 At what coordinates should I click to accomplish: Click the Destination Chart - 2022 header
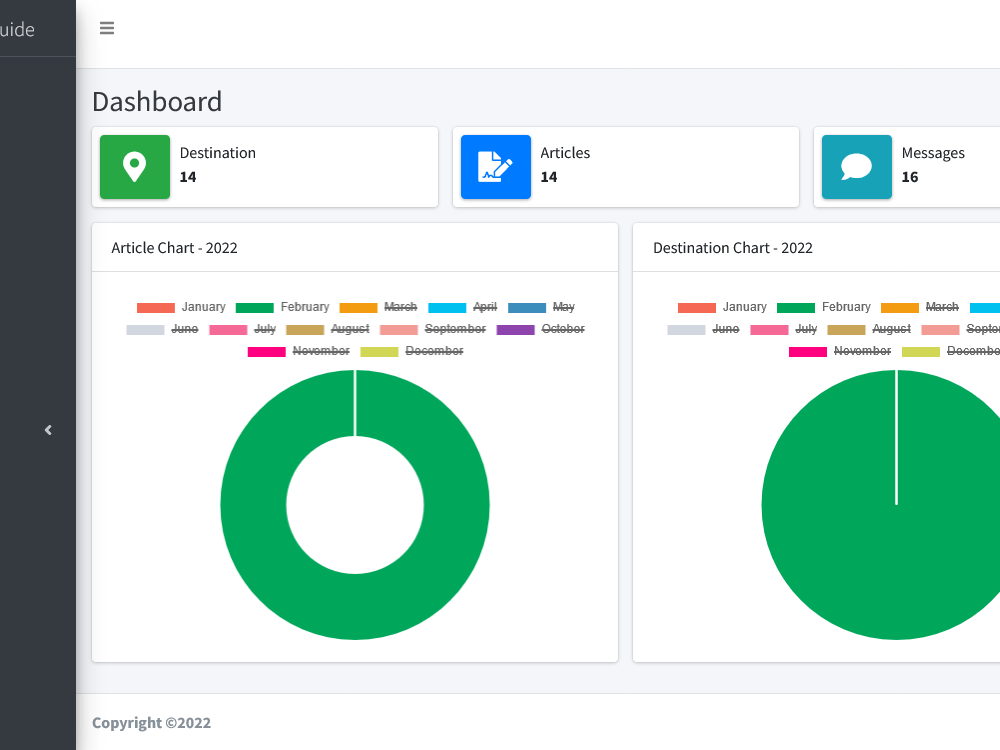733,248
